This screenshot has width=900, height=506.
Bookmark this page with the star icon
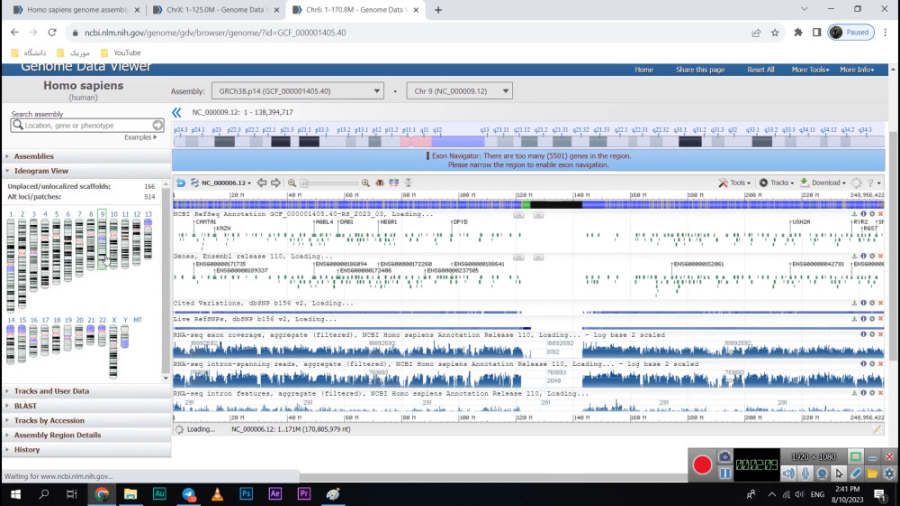coord(775,33)
